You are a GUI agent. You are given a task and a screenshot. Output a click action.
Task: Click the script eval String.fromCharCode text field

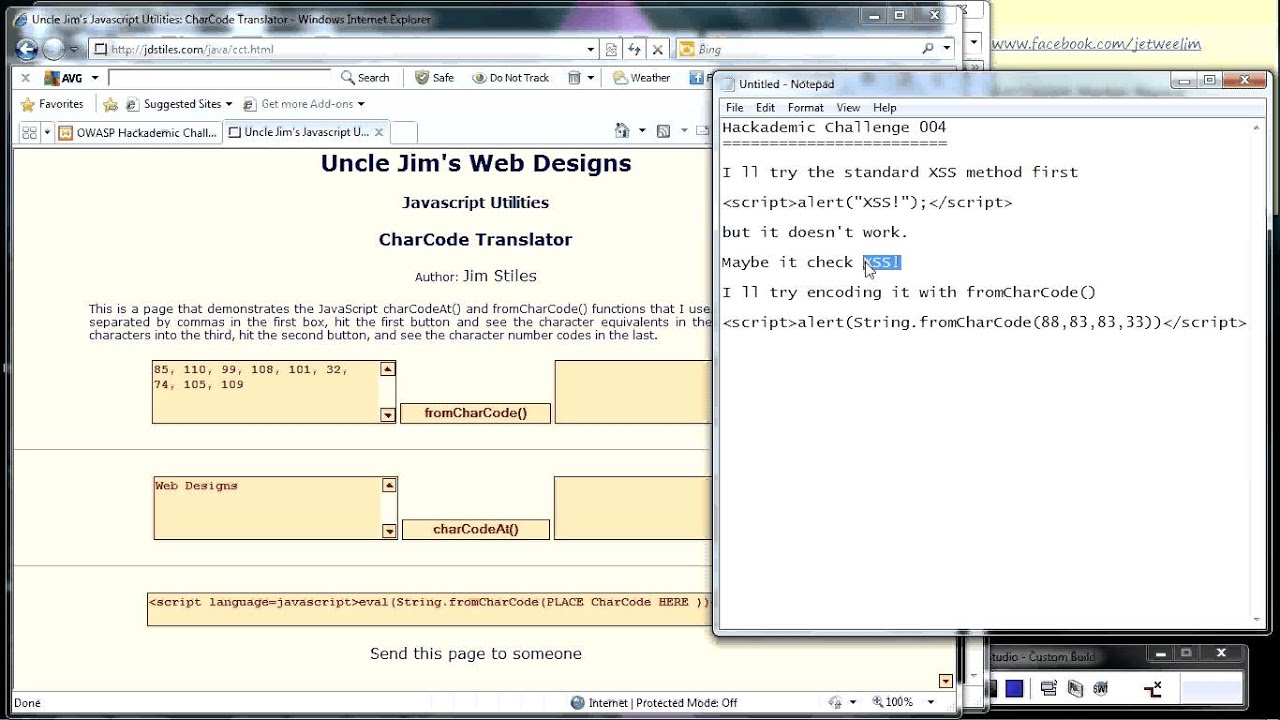pos(430,609)
